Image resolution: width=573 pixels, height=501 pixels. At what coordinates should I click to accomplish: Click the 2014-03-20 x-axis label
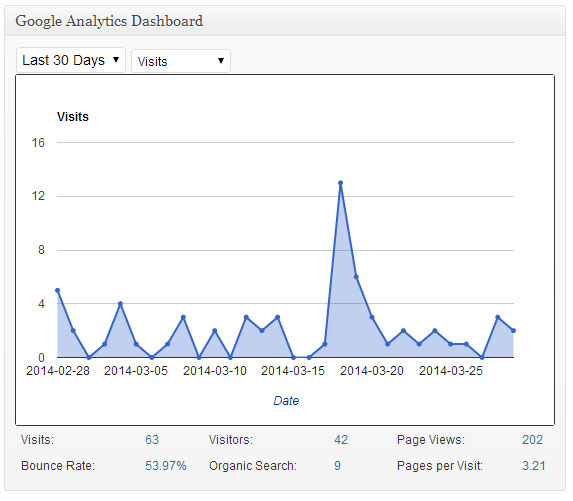[372, 371]
